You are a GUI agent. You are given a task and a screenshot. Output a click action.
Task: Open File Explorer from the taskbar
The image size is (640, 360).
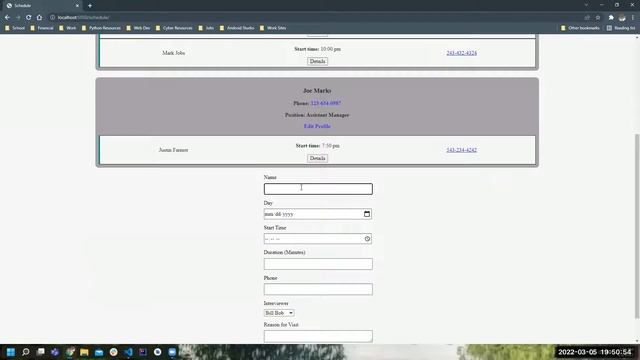(x=84, y=352)
